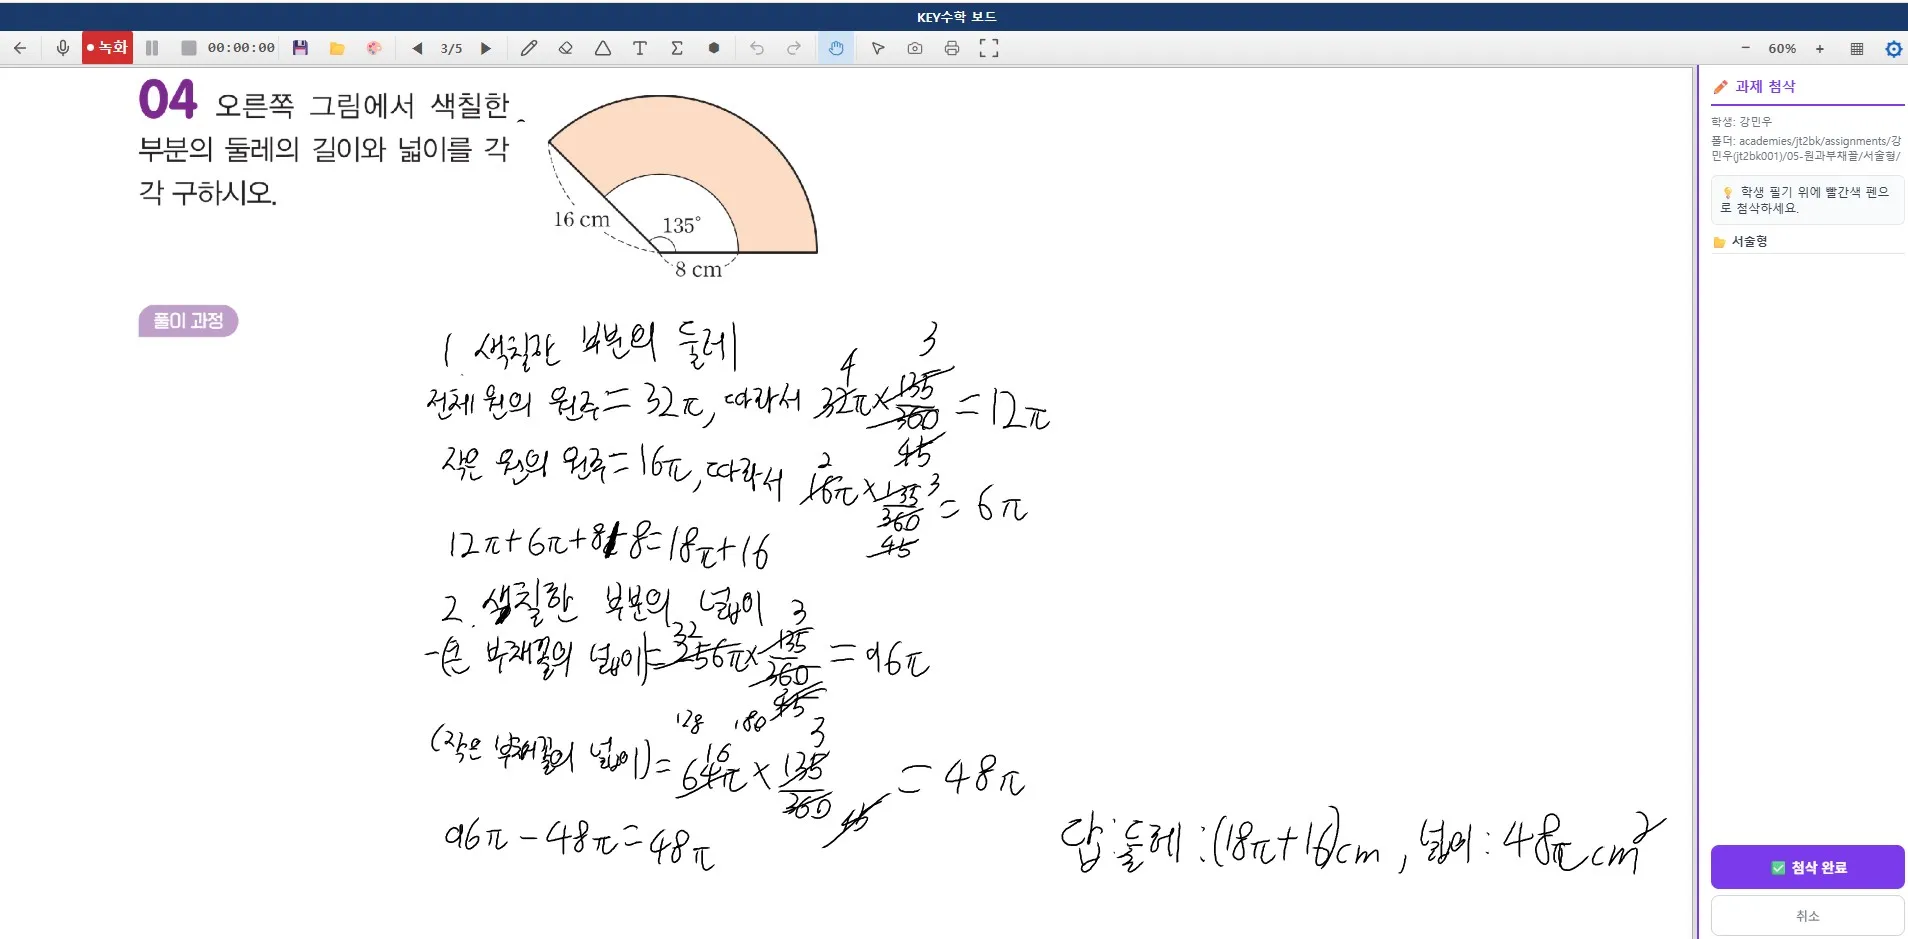Click the red pen correction hint box
1908x939 pixels.
point(1807,200)
